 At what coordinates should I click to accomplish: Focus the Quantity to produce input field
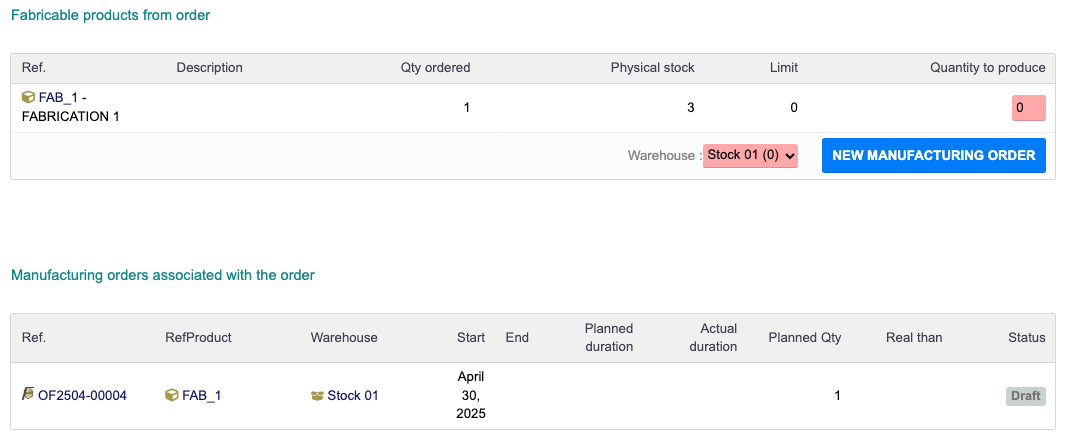[1028, 108]
